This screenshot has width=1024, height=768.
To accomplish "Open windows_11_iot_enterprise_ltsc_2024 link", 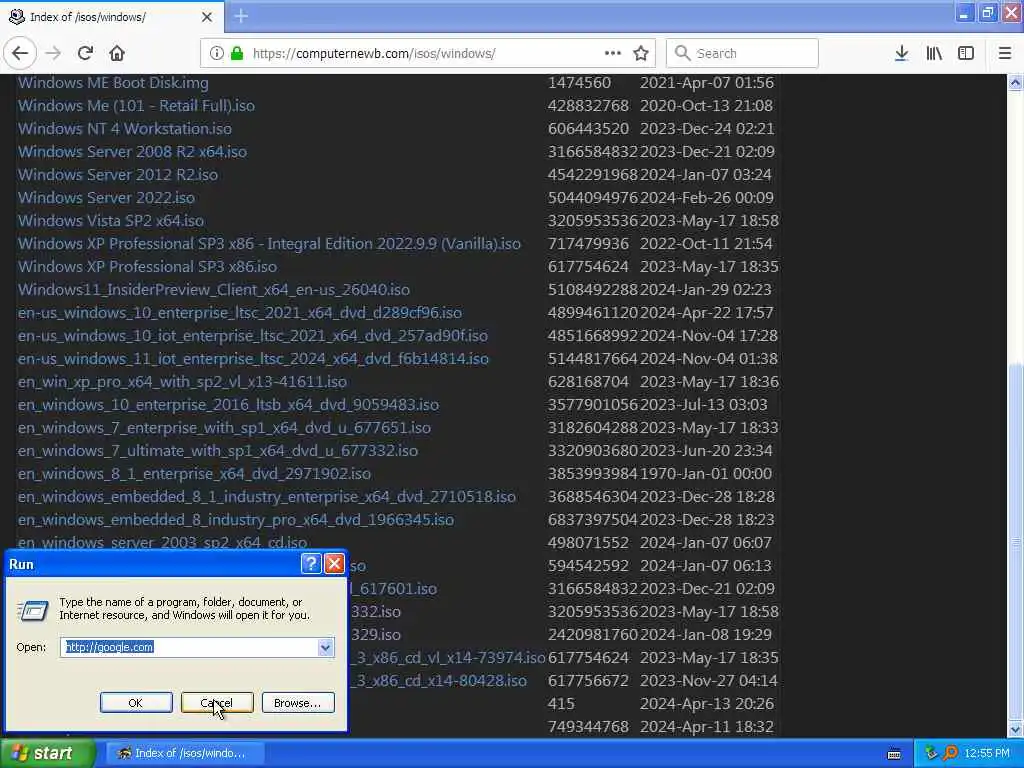I will (253, 359).
